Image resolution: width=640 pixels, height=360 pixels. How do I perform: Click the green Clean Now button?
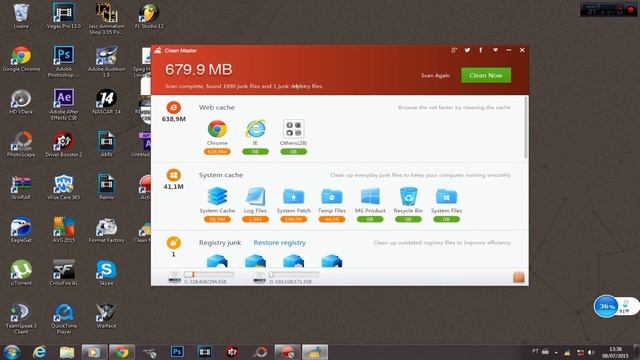pos(486,75)
